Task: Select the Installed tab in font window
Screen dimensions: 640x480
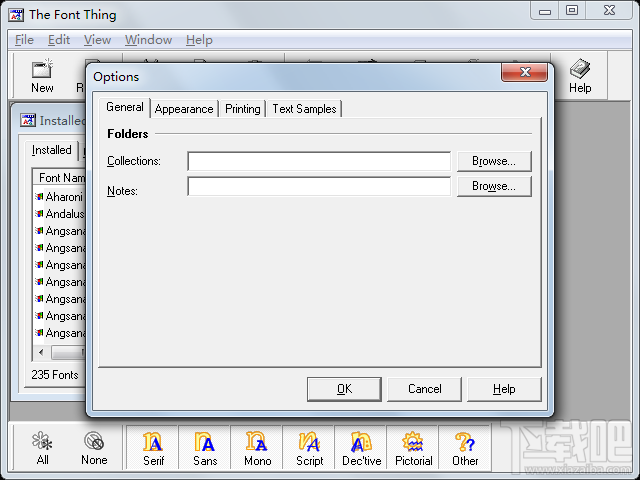Action: click(x=51, y=150)
